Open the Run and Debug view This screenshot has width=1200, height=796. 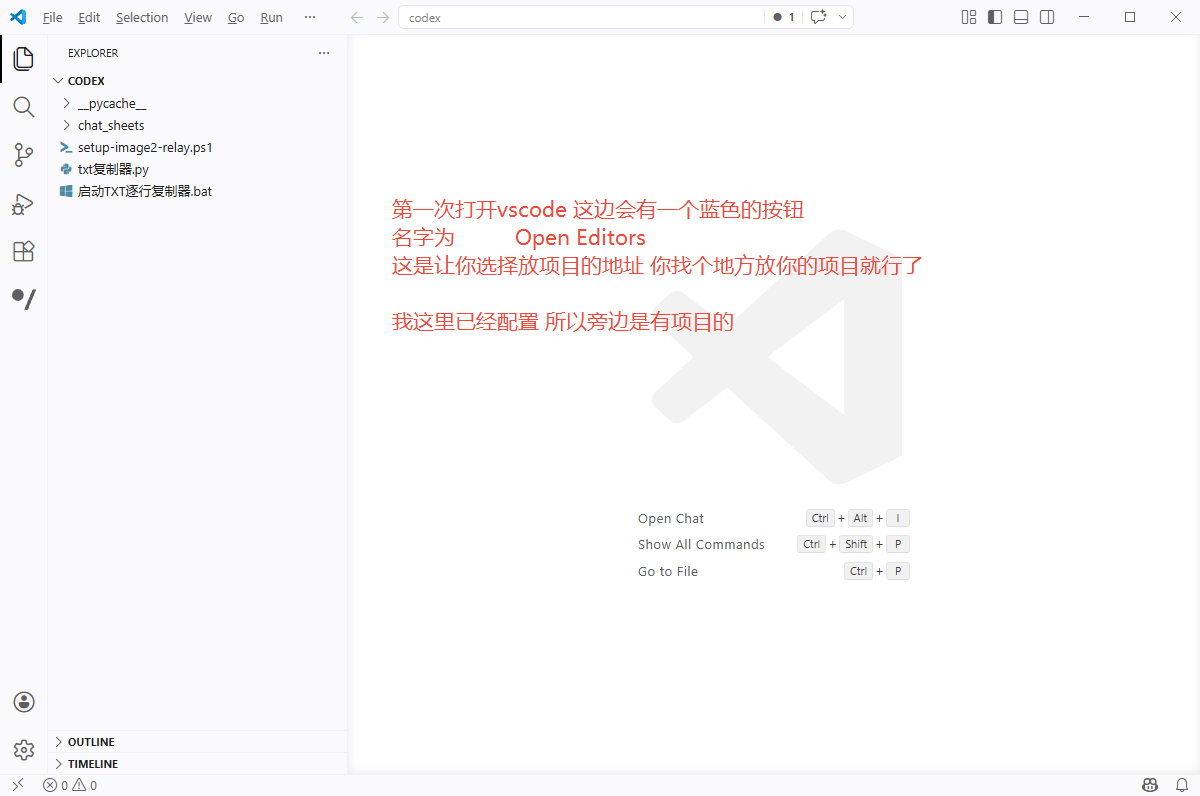[23, 203]
